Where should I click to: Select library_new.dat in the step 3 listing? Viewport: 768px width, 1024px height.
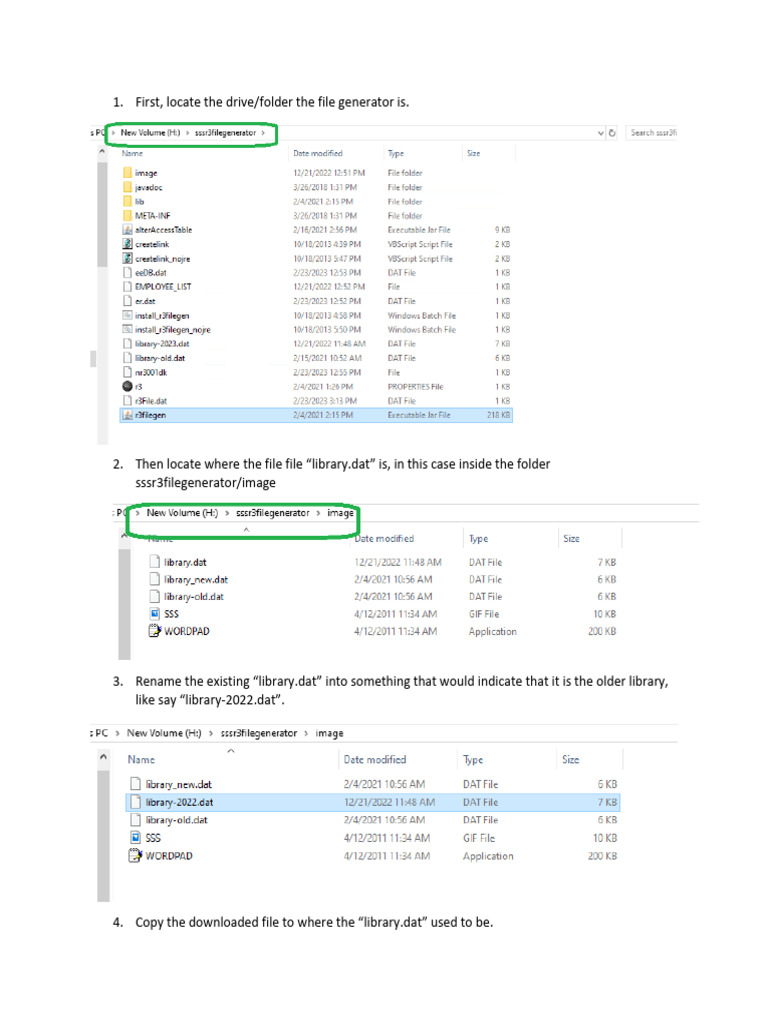click(178, 784)
